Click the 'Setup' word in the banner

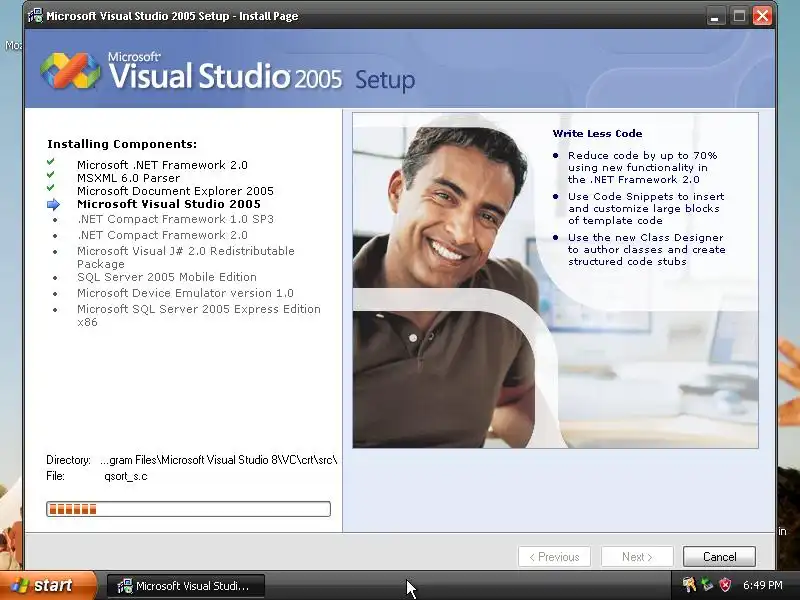pyautogui.click(x=385, y=80)
